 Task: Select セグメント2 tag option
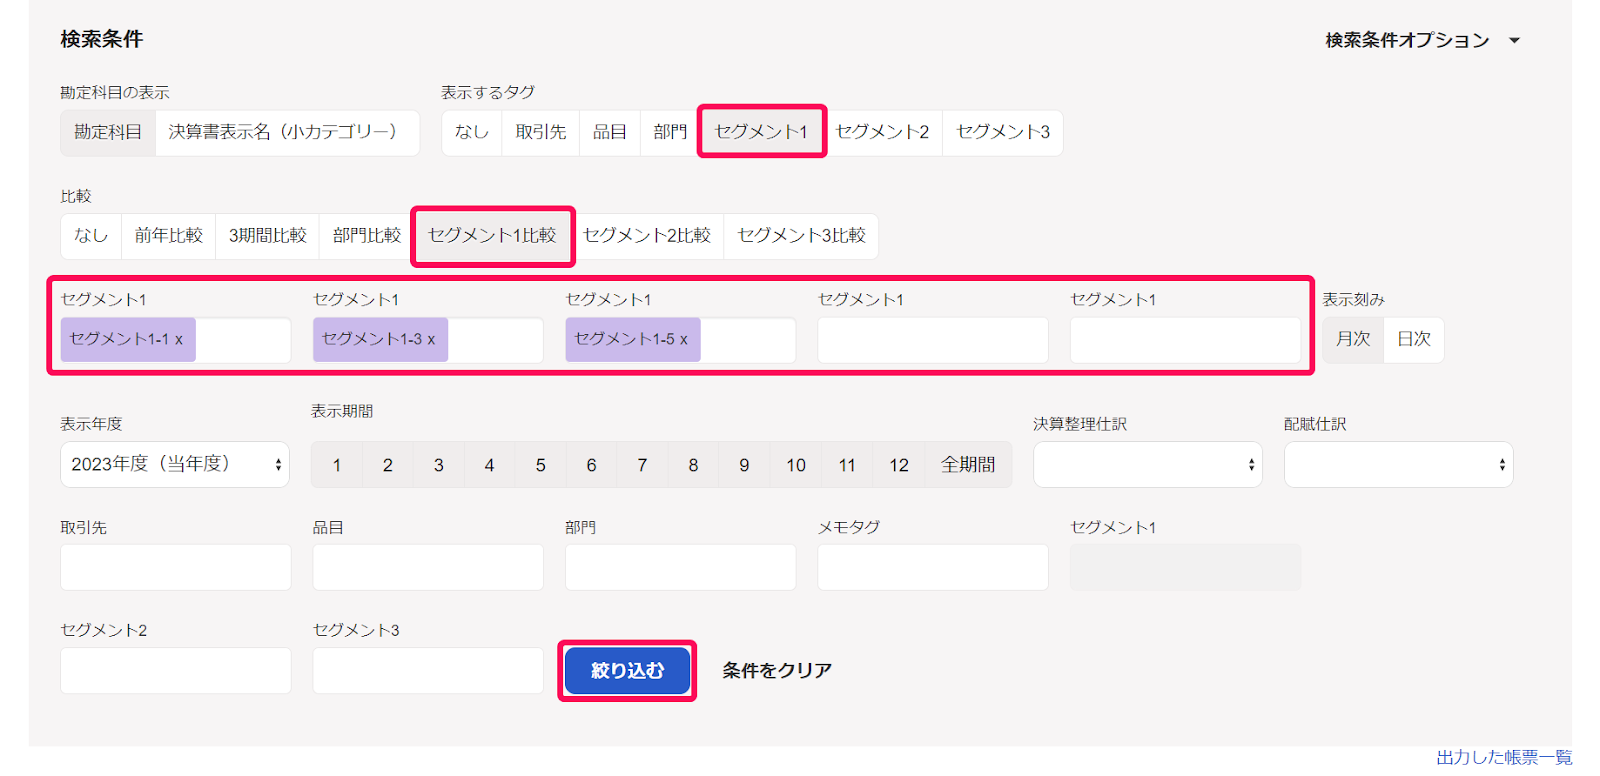click(882, 132)
